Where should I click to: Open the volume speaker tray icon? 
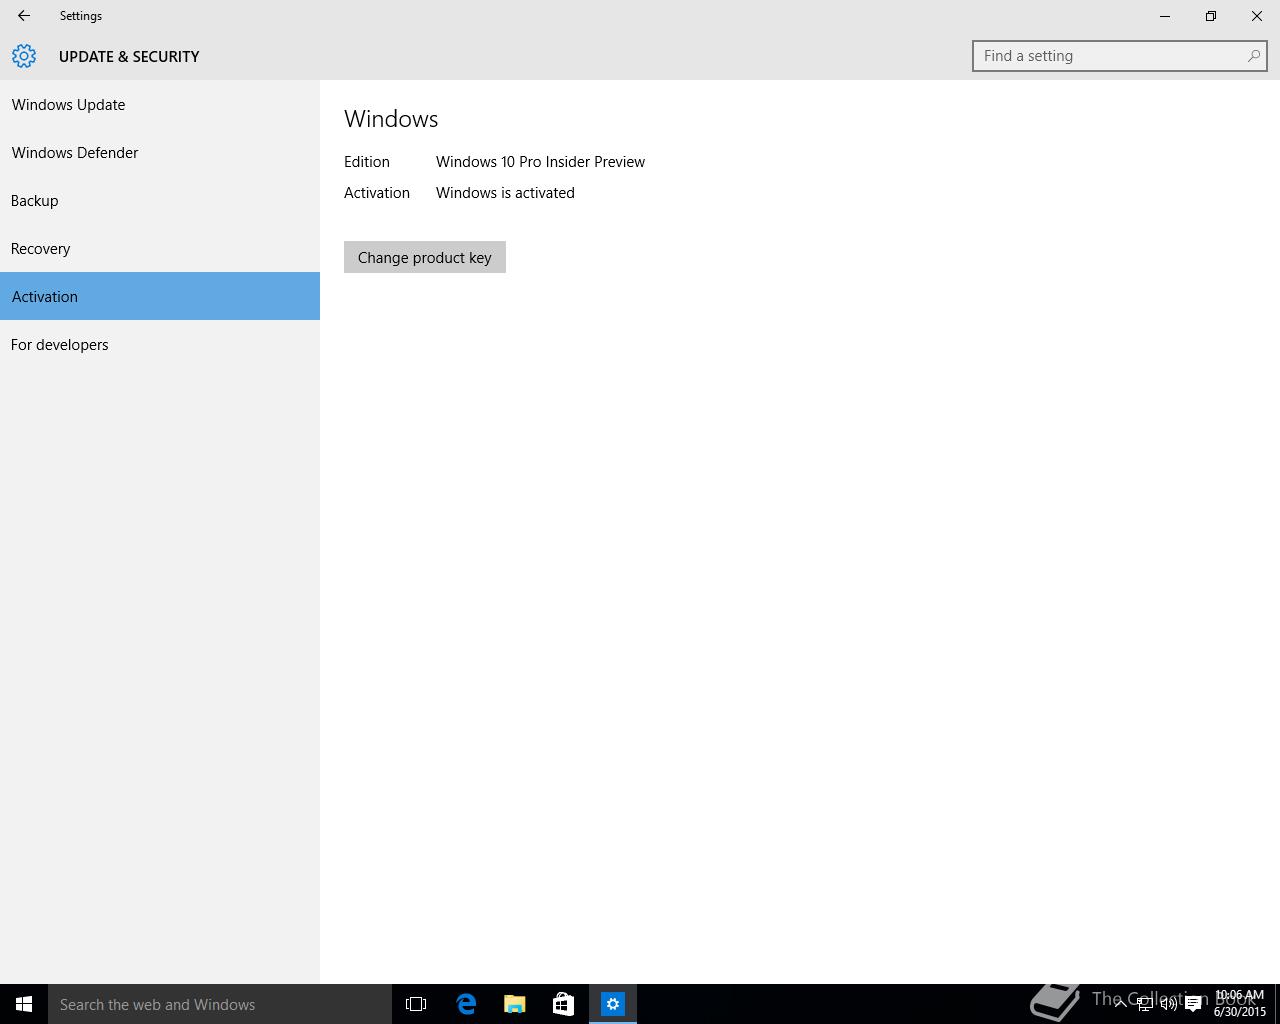[x=1169, y=1004]
